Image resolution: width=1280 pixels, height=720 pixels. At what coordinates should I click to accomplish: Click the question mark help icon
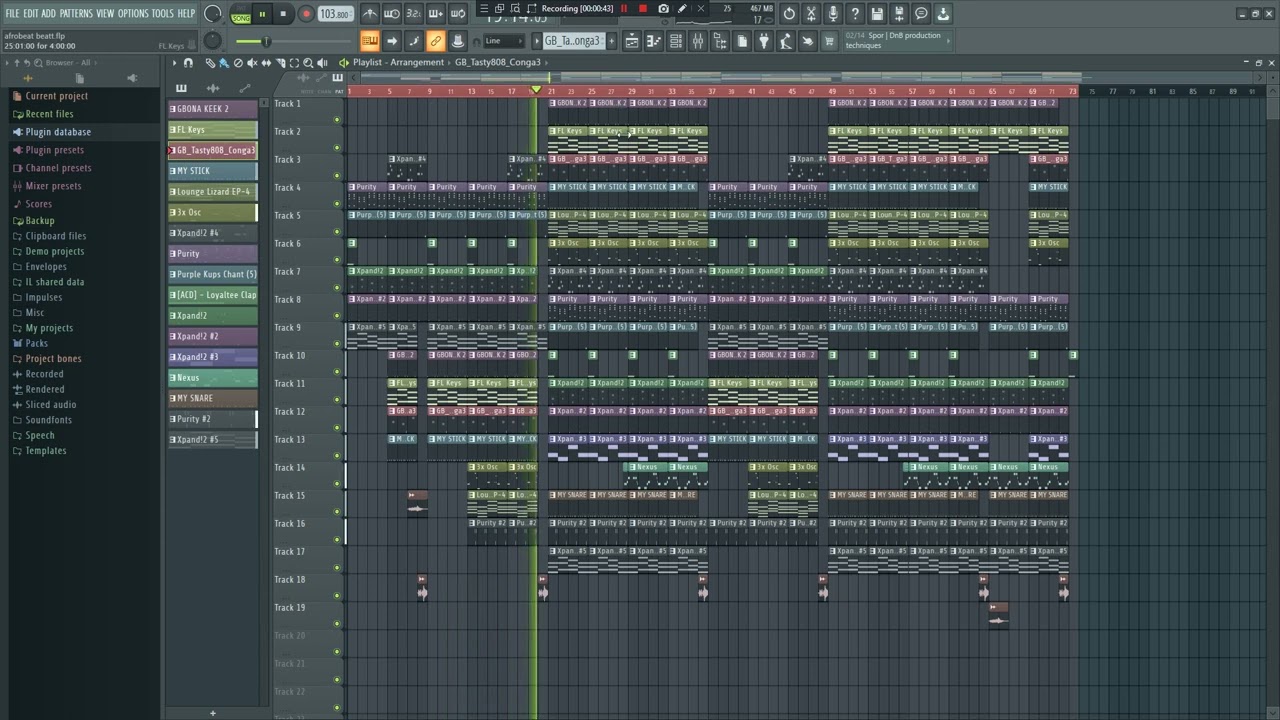coord(855,14)
